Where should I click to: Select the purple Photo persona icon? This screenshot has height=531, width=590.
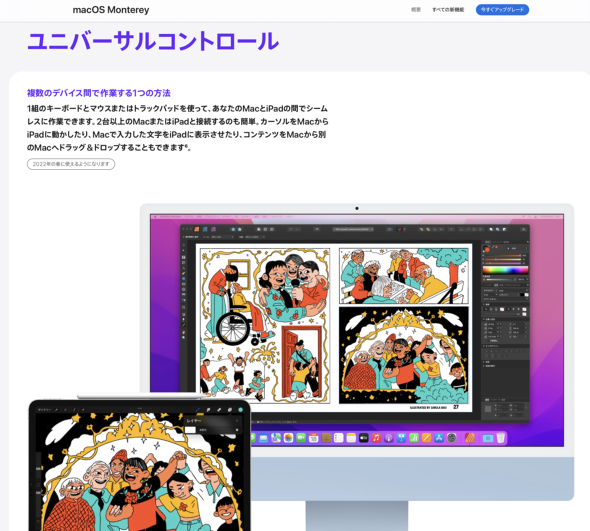tap(213, 229)
